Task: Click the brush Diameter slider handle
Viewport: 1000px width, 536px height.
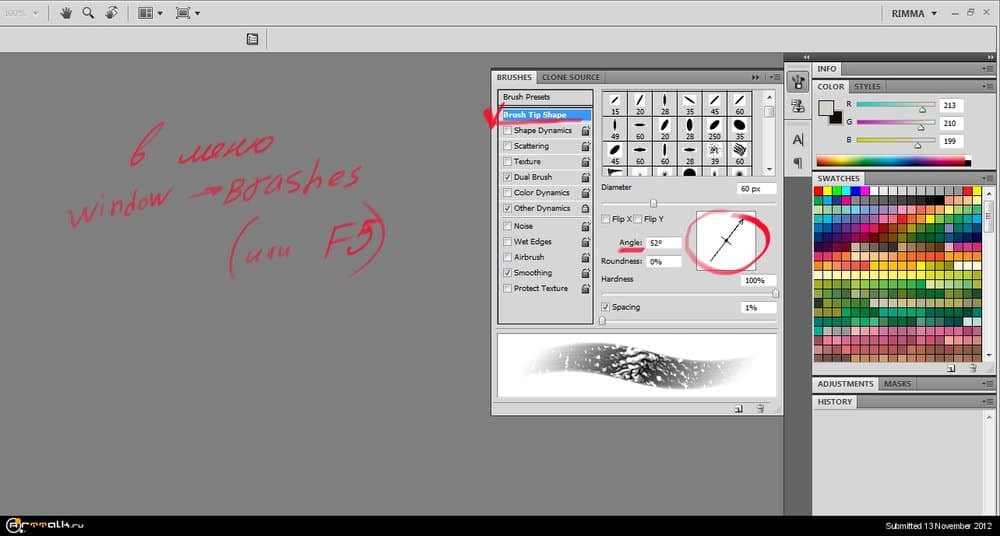Action: [654, 204]
